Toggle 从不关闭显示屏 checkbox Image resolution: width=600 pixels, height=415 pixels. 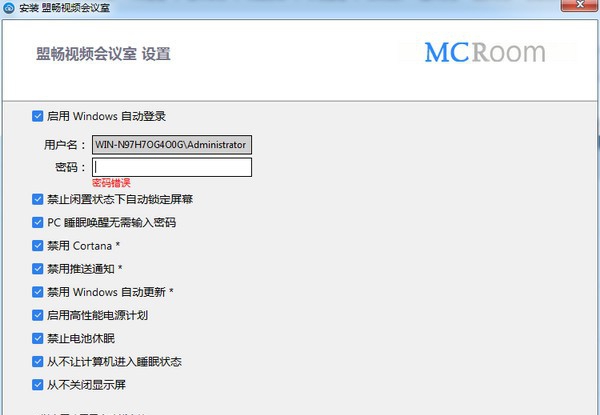tap(38, 385)
